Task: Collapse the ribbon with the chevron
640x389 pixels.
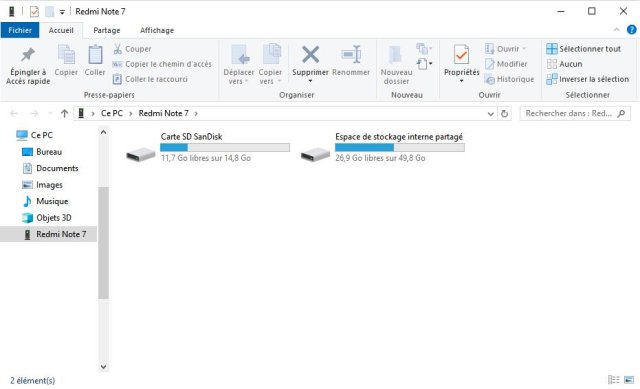Action: coord(616,30)
